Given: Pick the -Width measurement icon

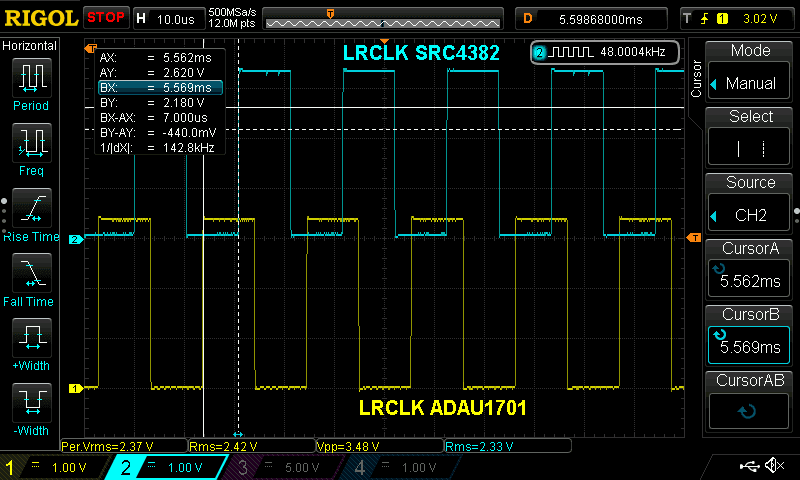Looking at the screenshot, I should click(x=31, y=403).
